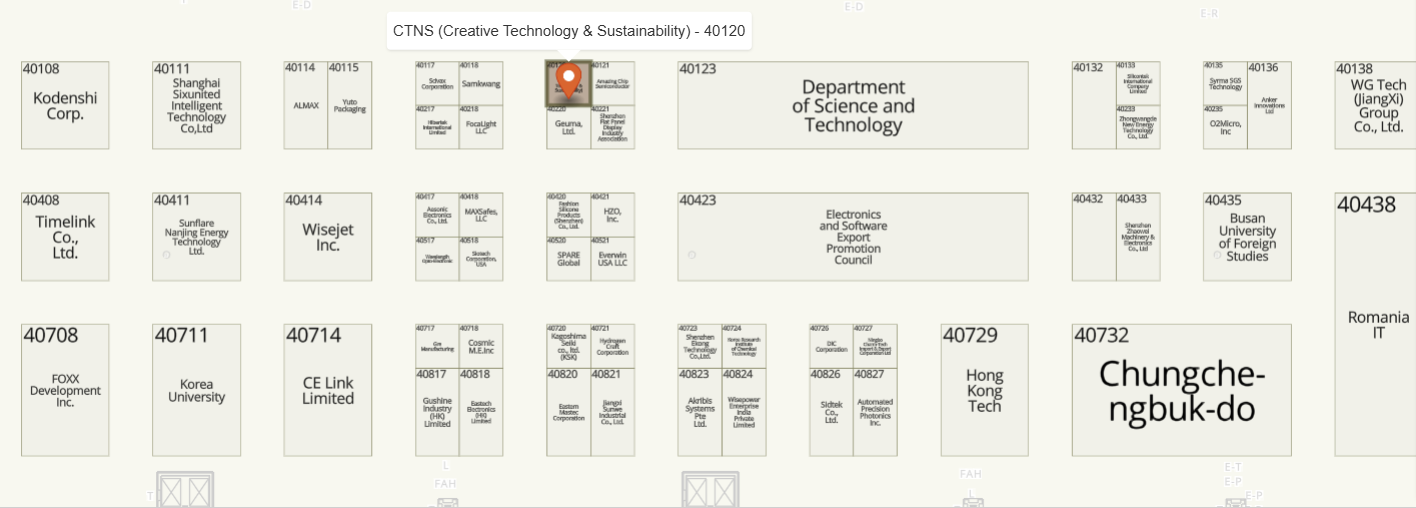Viewport: 1416px width, 508px height.
Task: Select Electronics and Software Export Promotion Council booth
Action: 853,237
